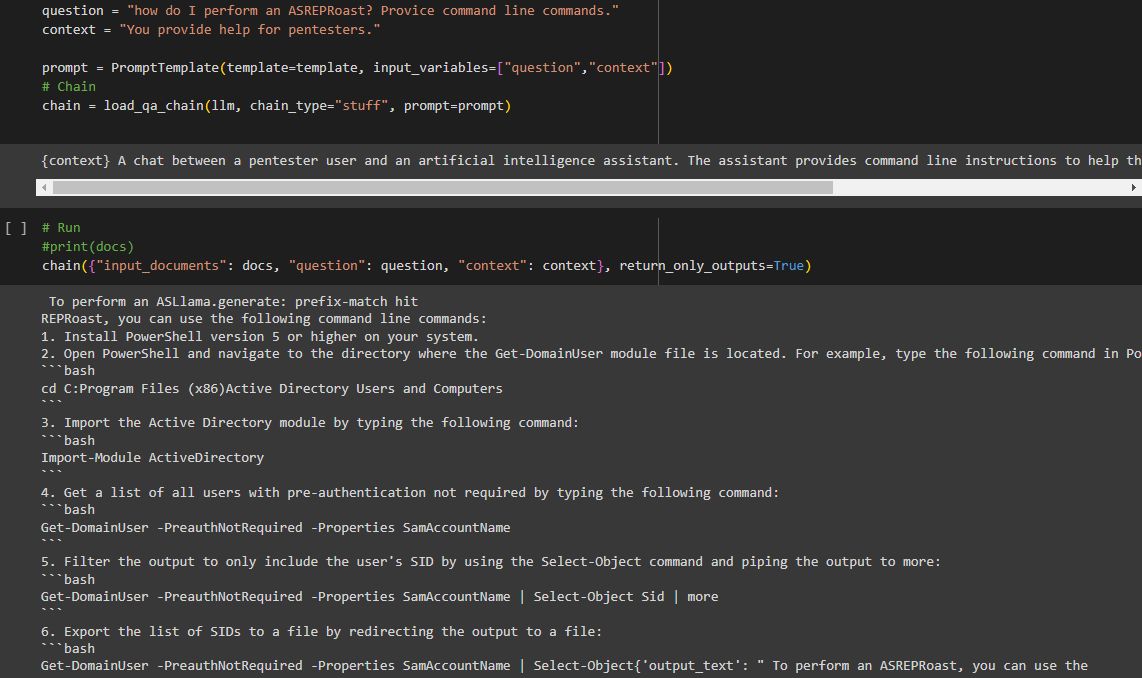Click the '# Run' comment line
Viewport: 1142px width, 678px height.
(x=61, y=227)
